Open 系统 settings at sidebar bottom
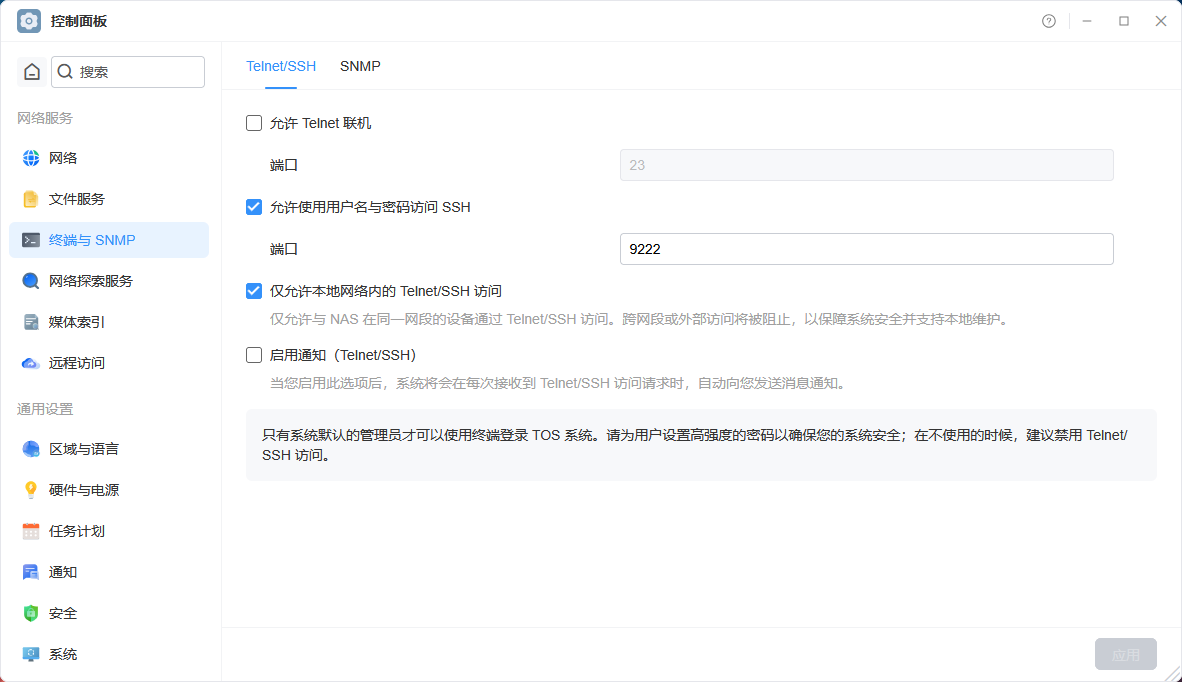Viewport: 1182px width, 682px height. 62,653
